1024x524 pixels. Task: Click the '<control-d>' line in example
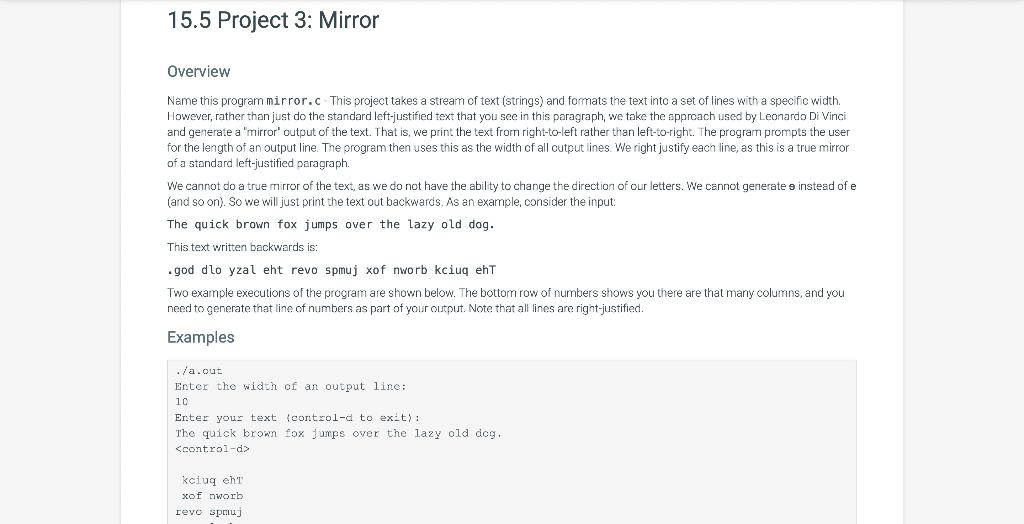click(212, 449)
